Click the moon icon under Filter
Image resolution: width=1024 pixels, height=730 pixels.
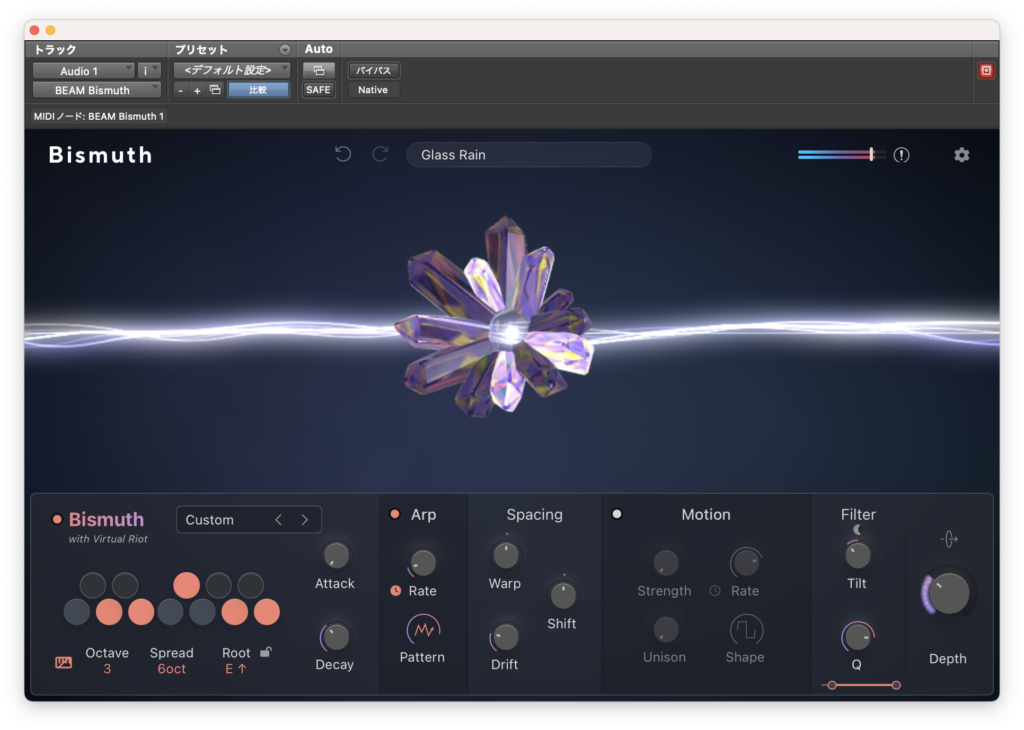(x=857, y=530)
